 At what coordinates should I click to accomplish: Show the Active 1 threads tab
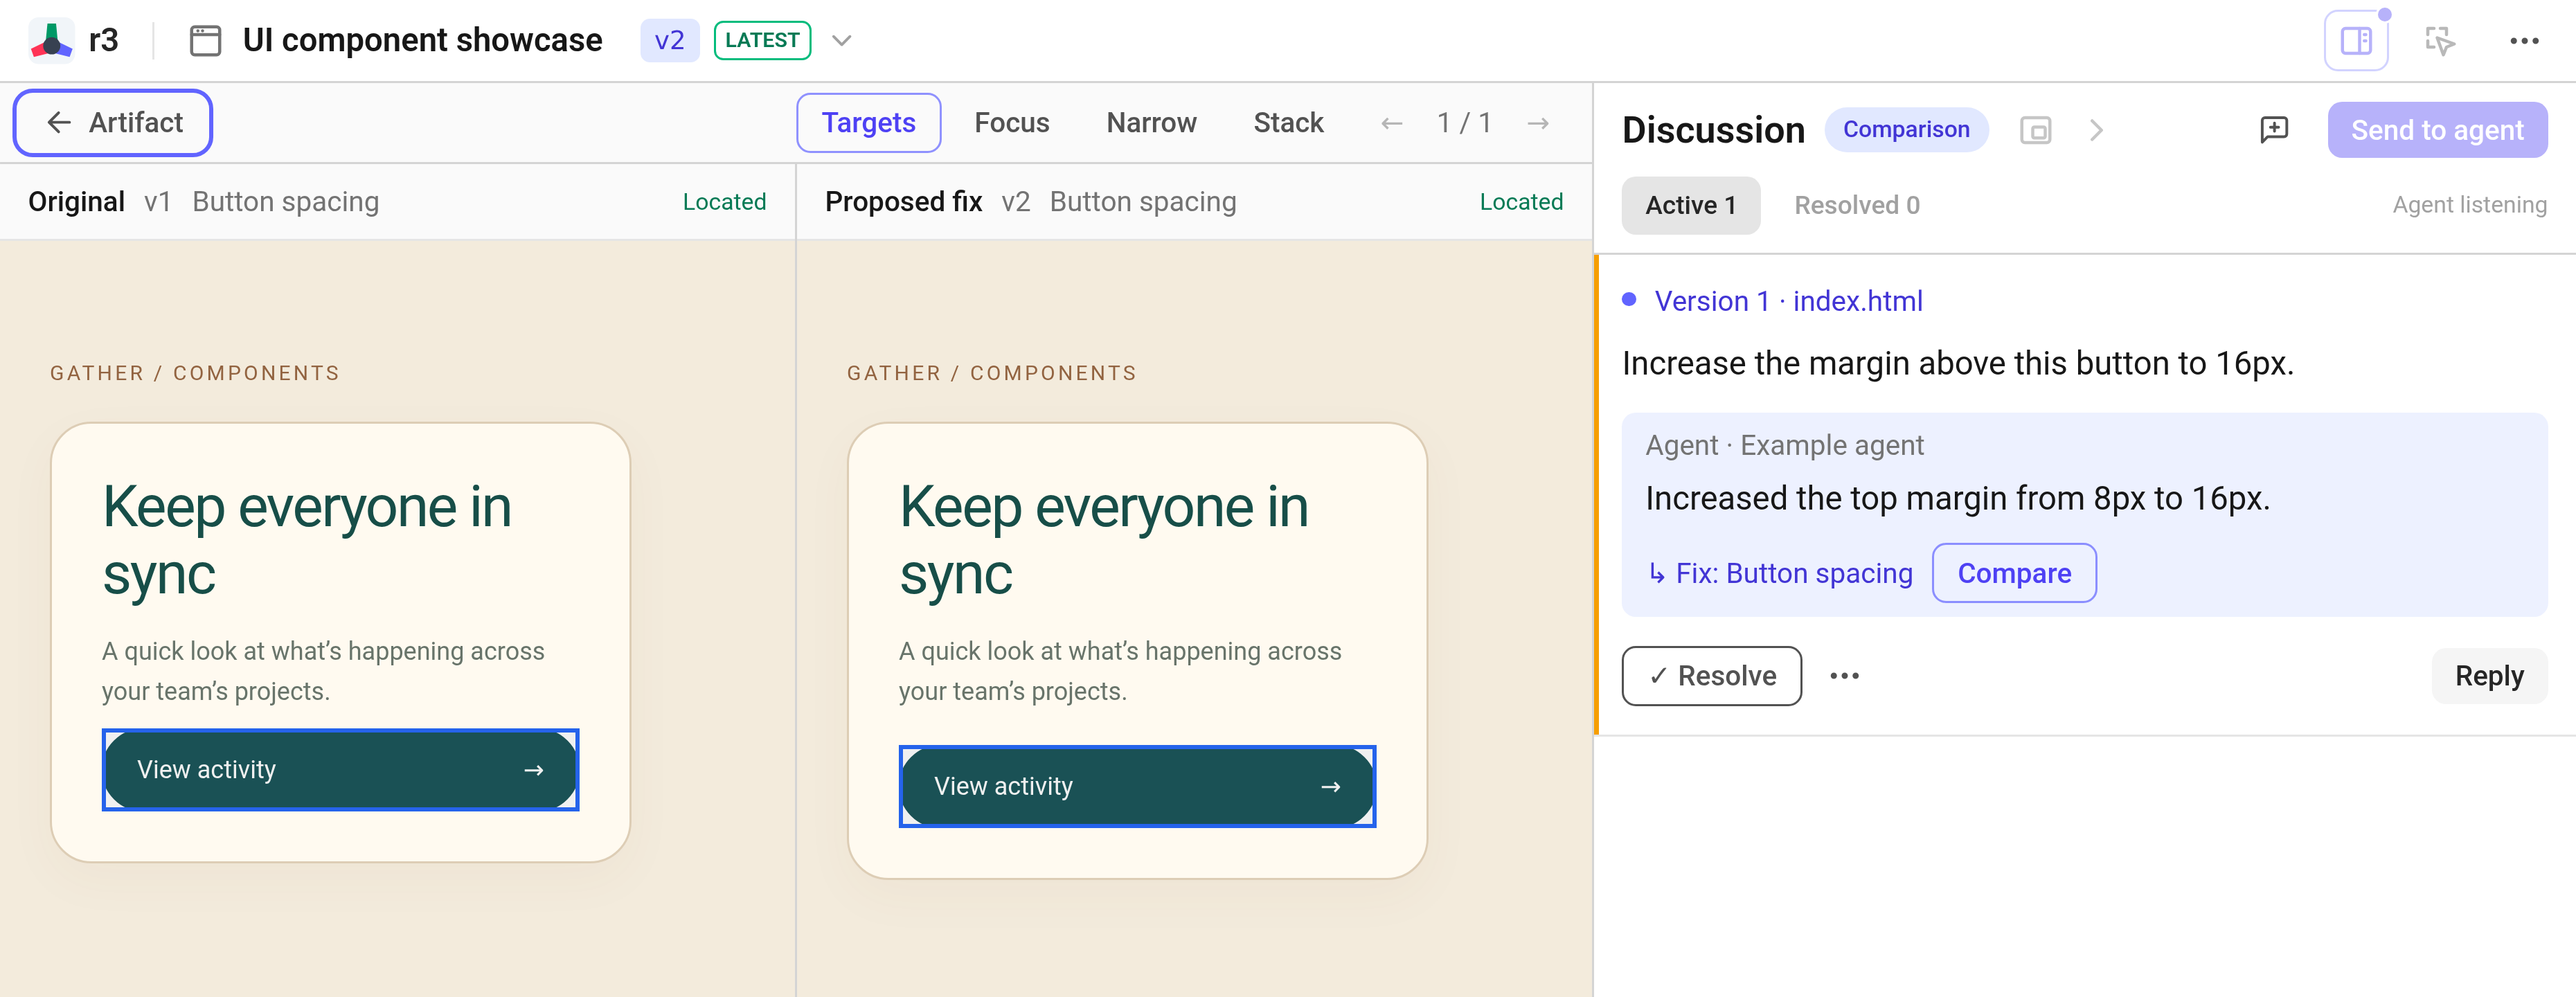click(x=1690, y=205)
